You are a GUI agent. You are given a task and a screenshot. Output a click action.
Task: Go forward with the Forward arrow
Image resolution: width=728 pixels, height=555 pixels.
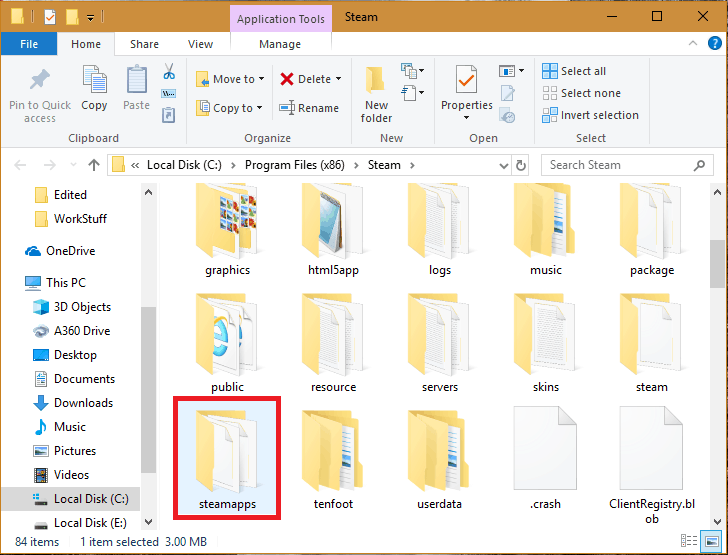click(50, 165)
